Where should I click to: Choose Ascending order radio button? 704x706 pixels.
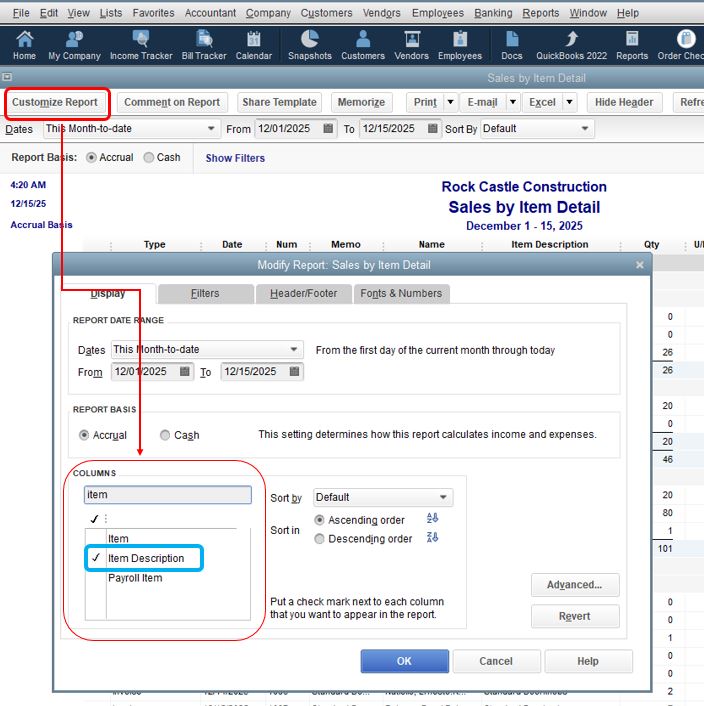tap(319, 520)
